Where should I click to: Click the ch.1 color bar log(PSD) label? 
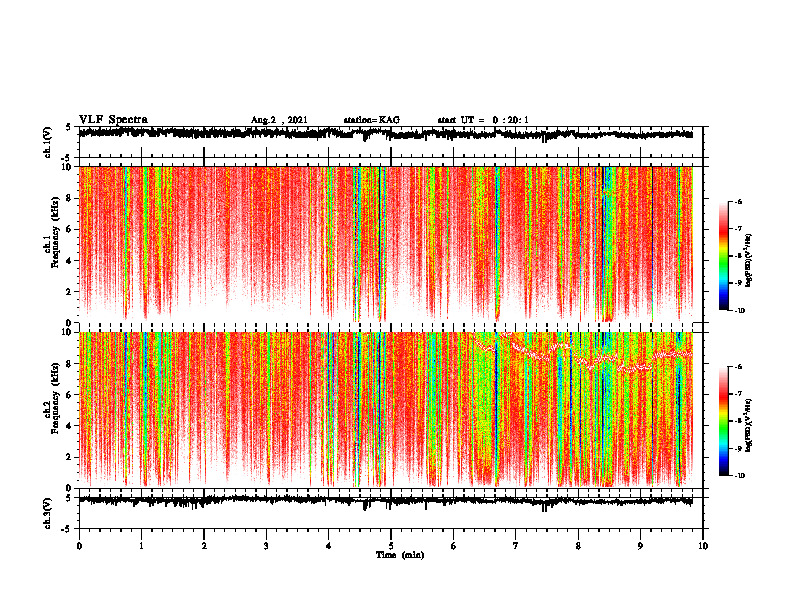point(749,261)
